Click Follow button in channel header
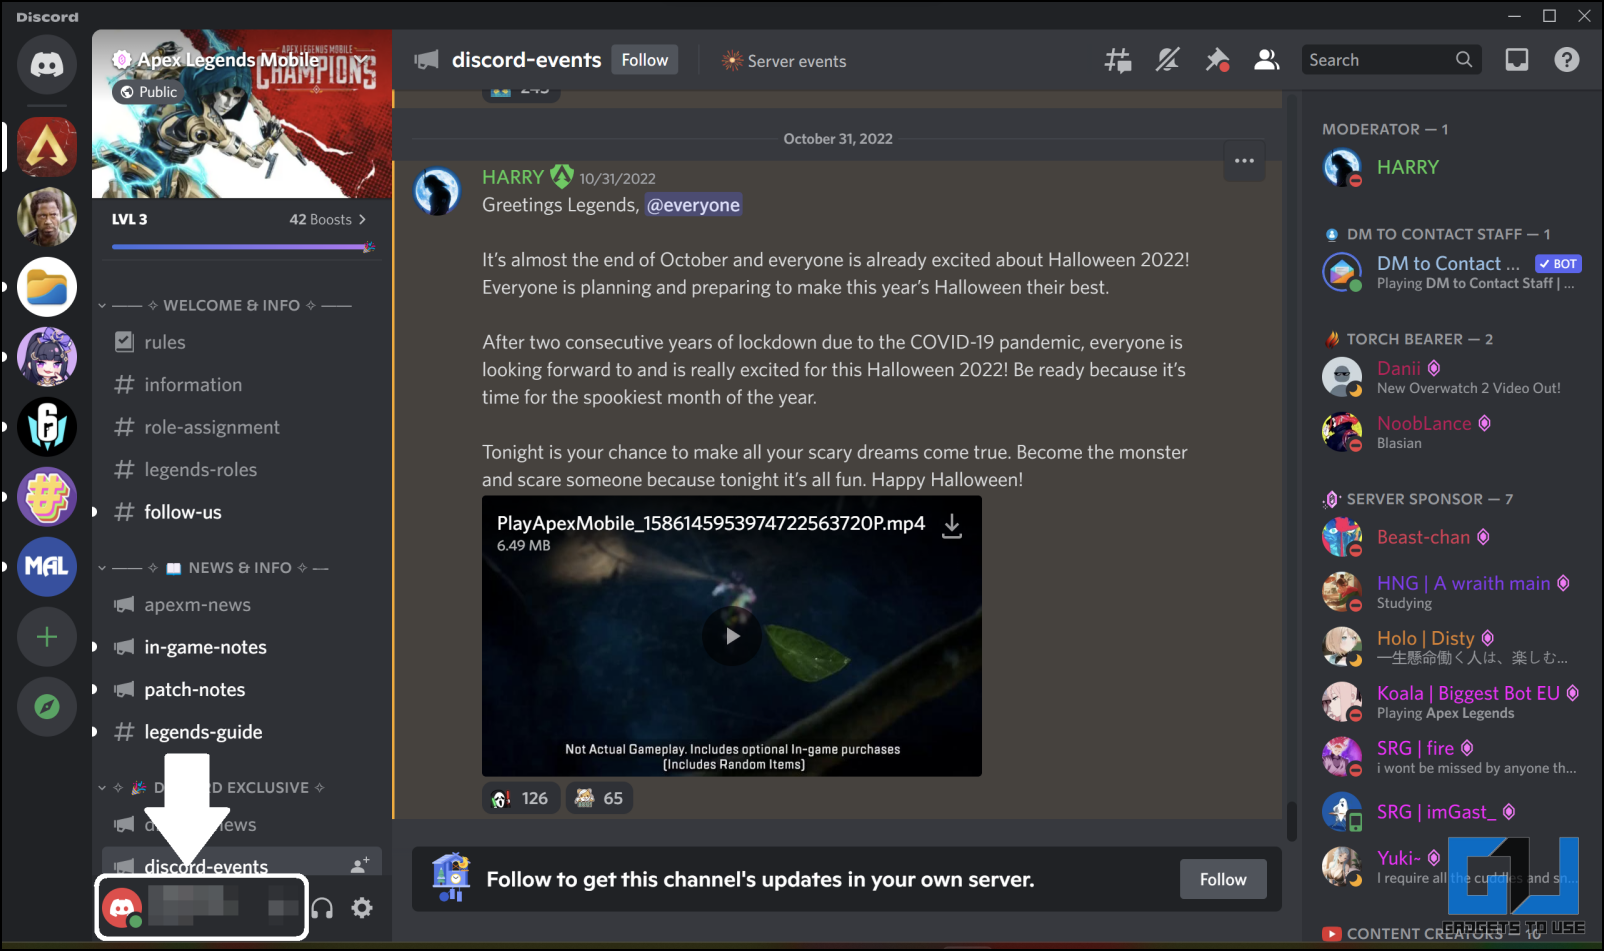The width and height of the screenshot is (1604, 951). (645, 60)
